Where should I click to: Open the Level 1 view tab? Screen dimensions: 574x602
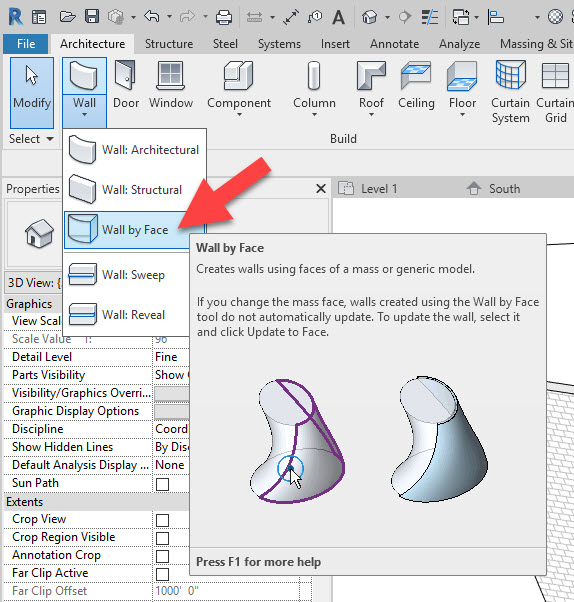tap(368, 189)
